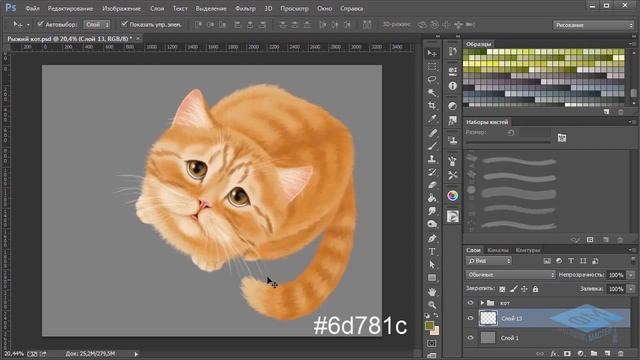Open the Слой auto-select dropdown
The height and width of the screenshot is (360, 640).
click(x=97, y=24)
